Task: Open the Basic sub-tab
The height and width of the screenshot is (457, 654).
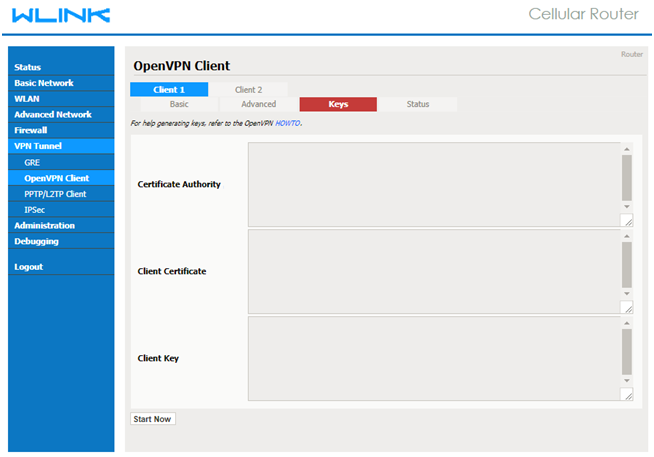Action: [179, 104]
